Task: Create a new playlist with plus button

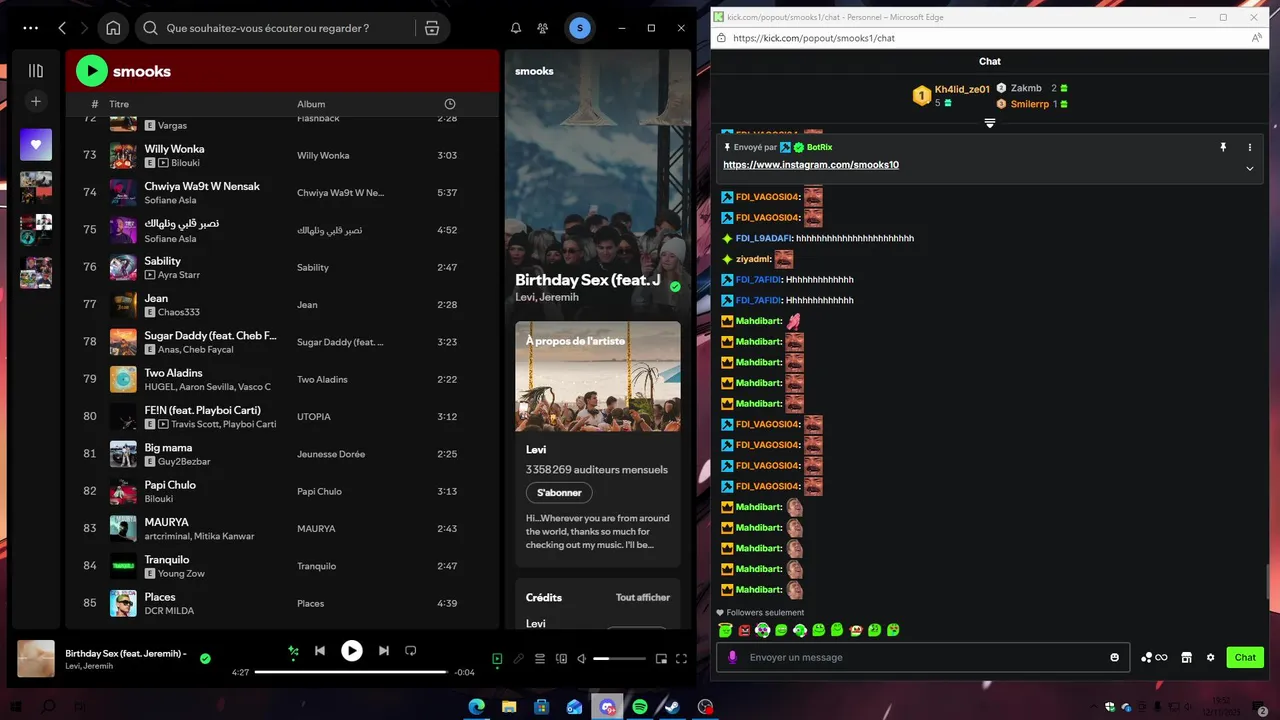Action: (36, 101)
